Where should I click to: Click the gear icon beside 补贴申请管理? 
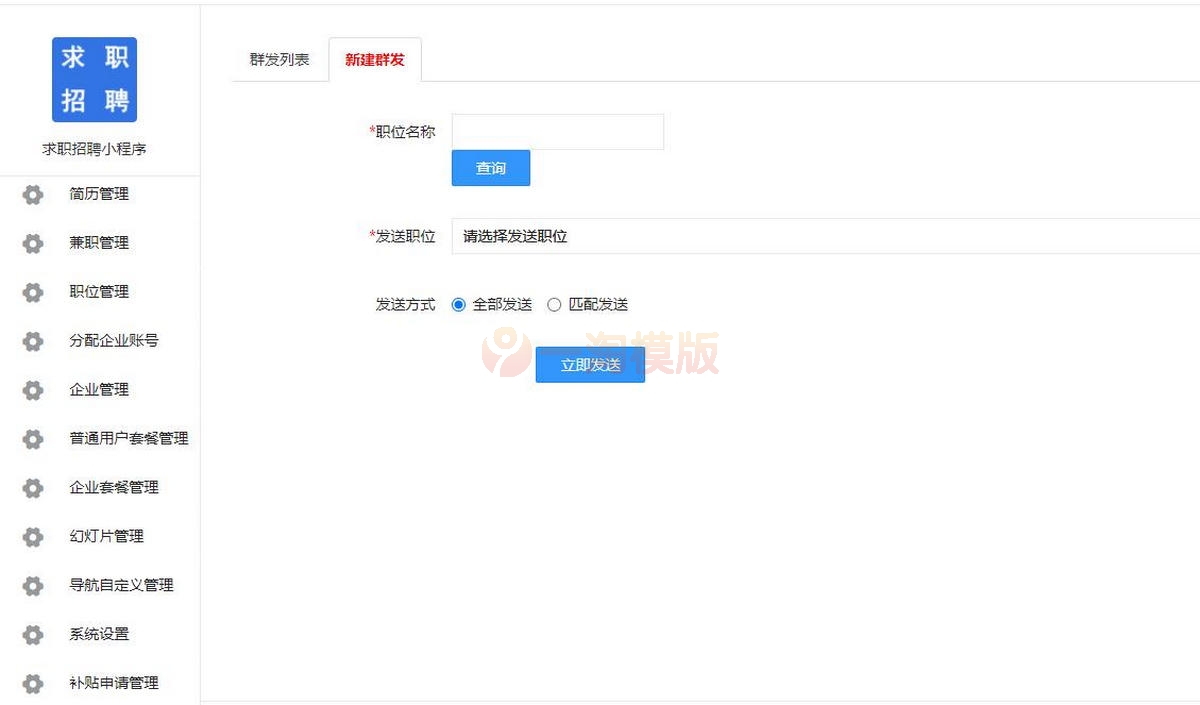tap(33, 683)
